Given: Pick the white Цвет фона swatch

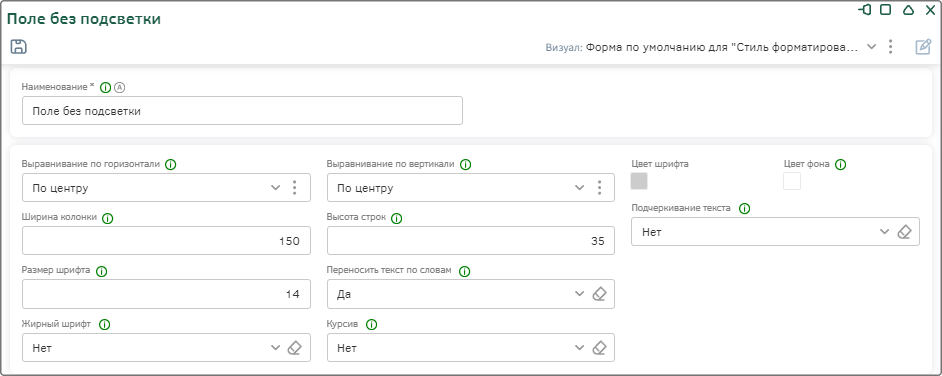Looking at the screenshot, I should tap(792, 181).
